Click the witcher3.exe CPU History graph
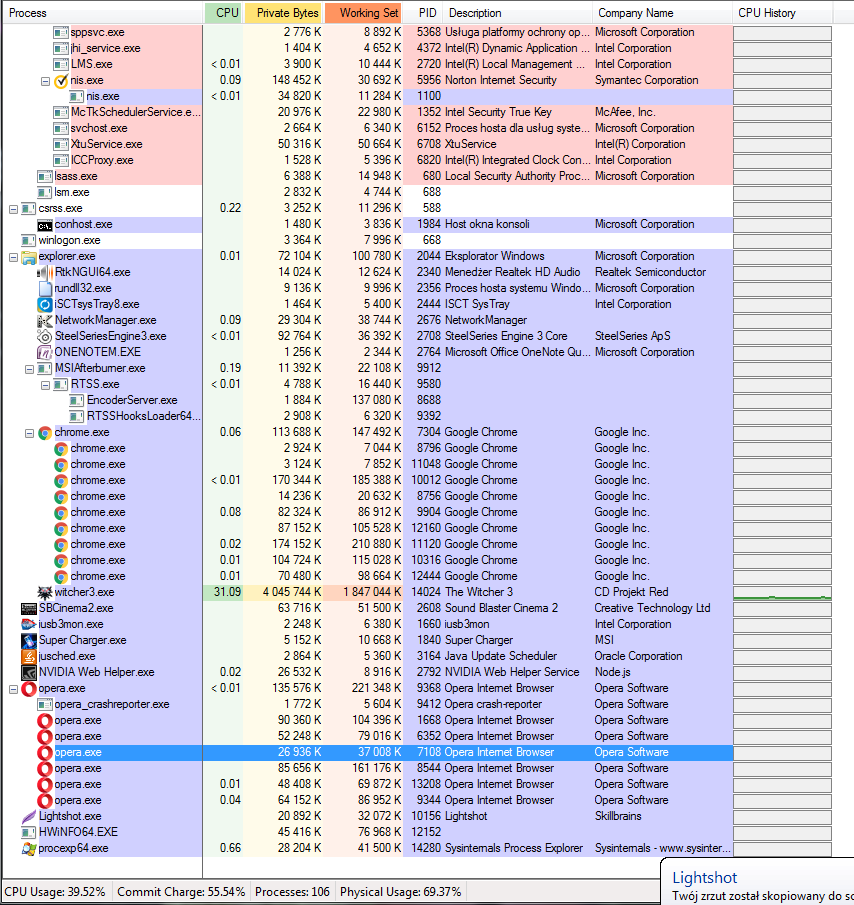The image size is (854, 905). tap(782, 593)
